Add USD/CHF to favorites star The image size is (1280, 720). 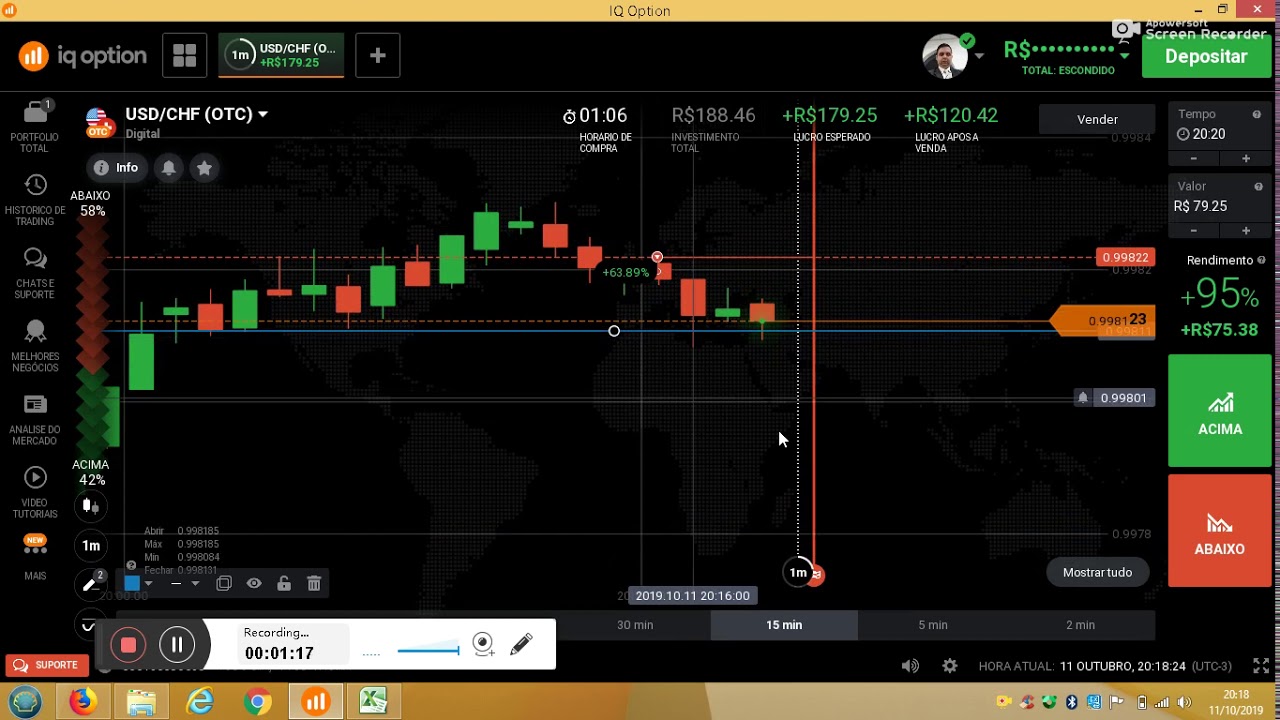pos(204,168)
